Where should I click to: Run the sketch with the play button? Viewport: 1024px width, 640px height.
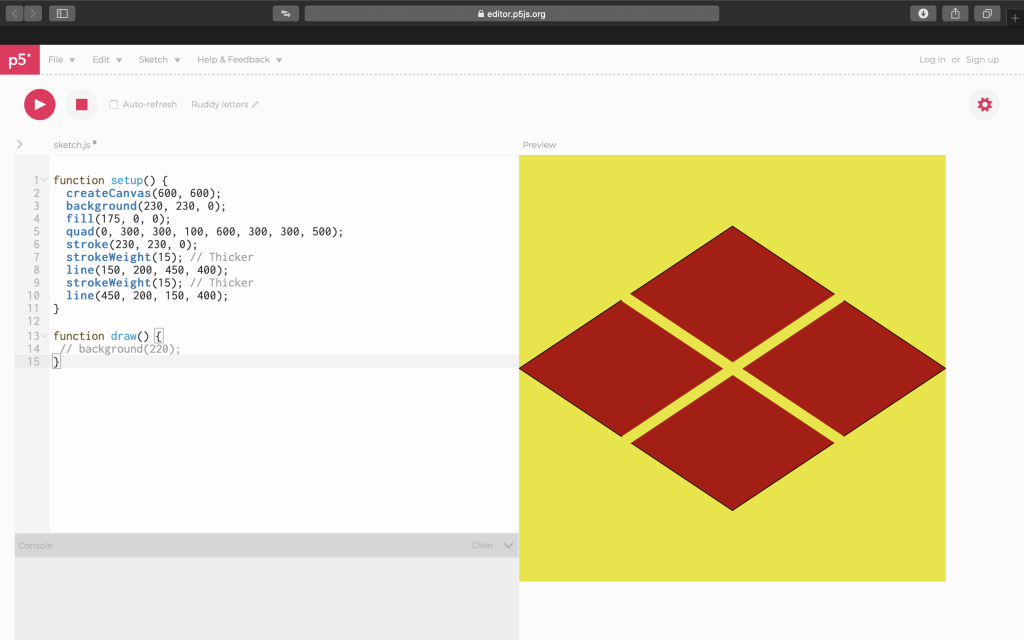(39, 104)
